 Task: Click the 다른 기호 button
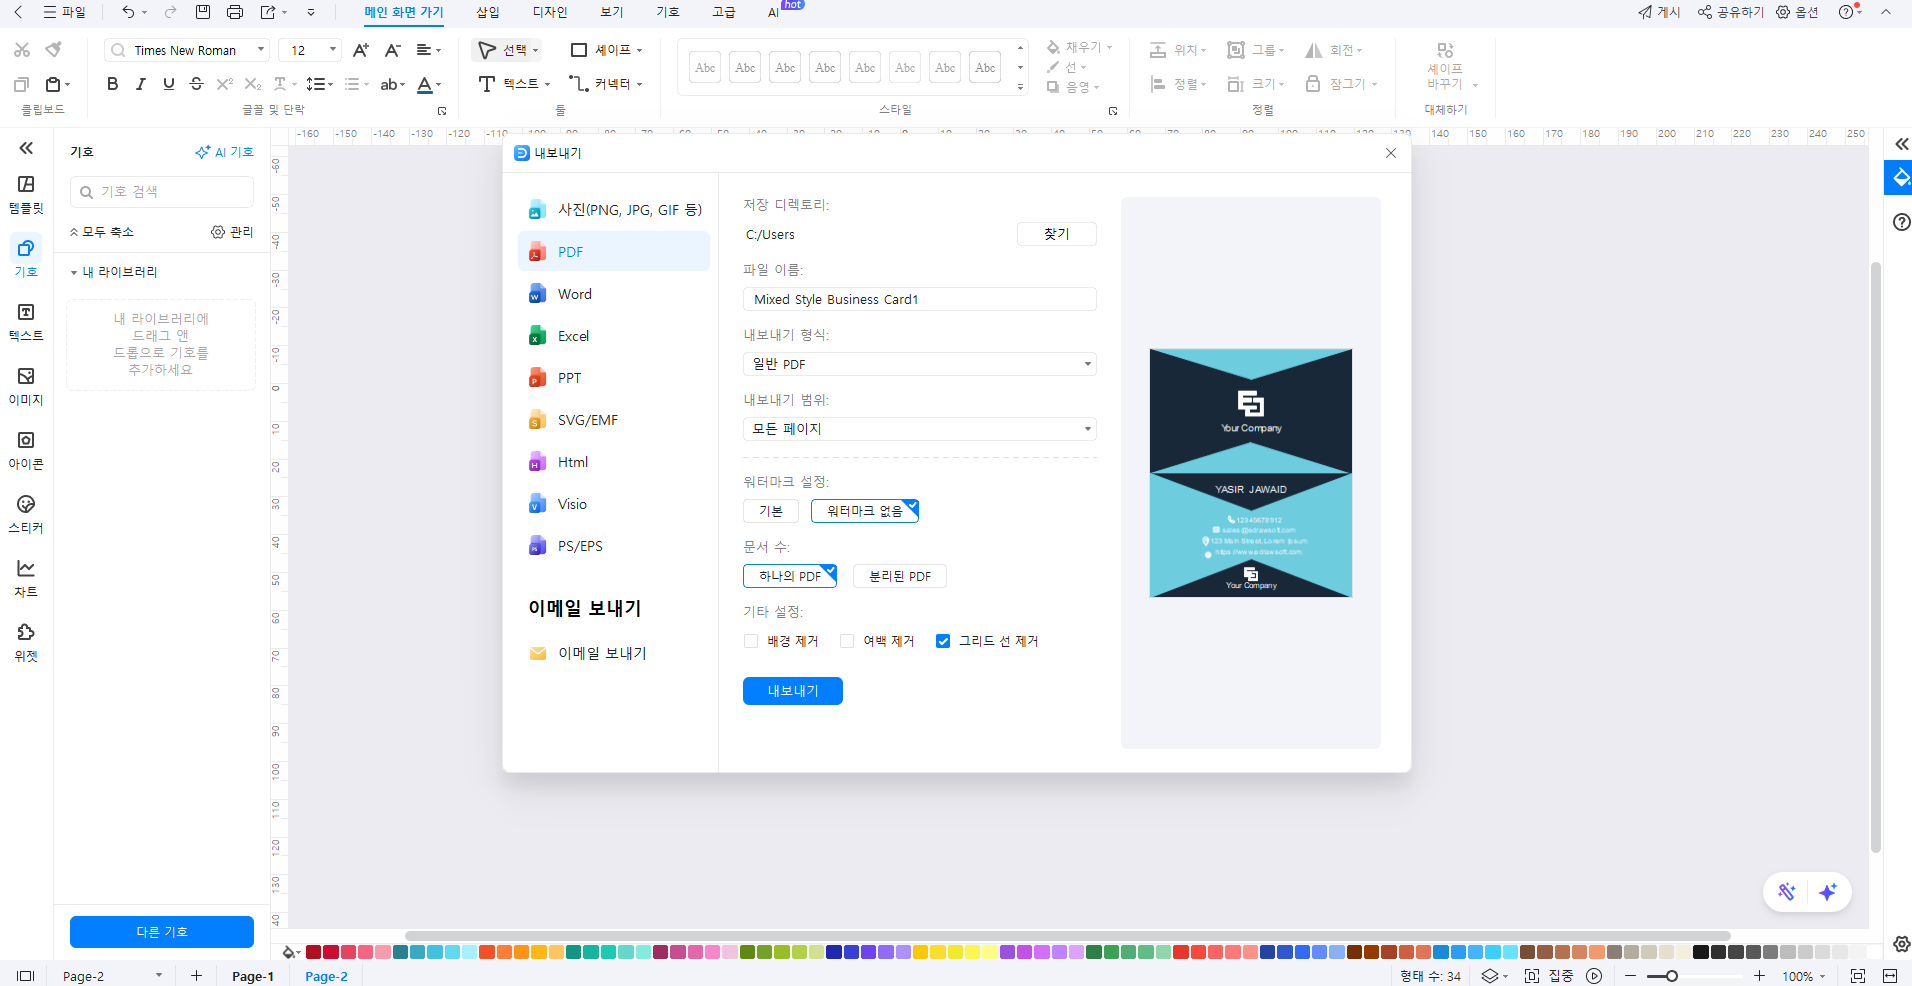162,932
